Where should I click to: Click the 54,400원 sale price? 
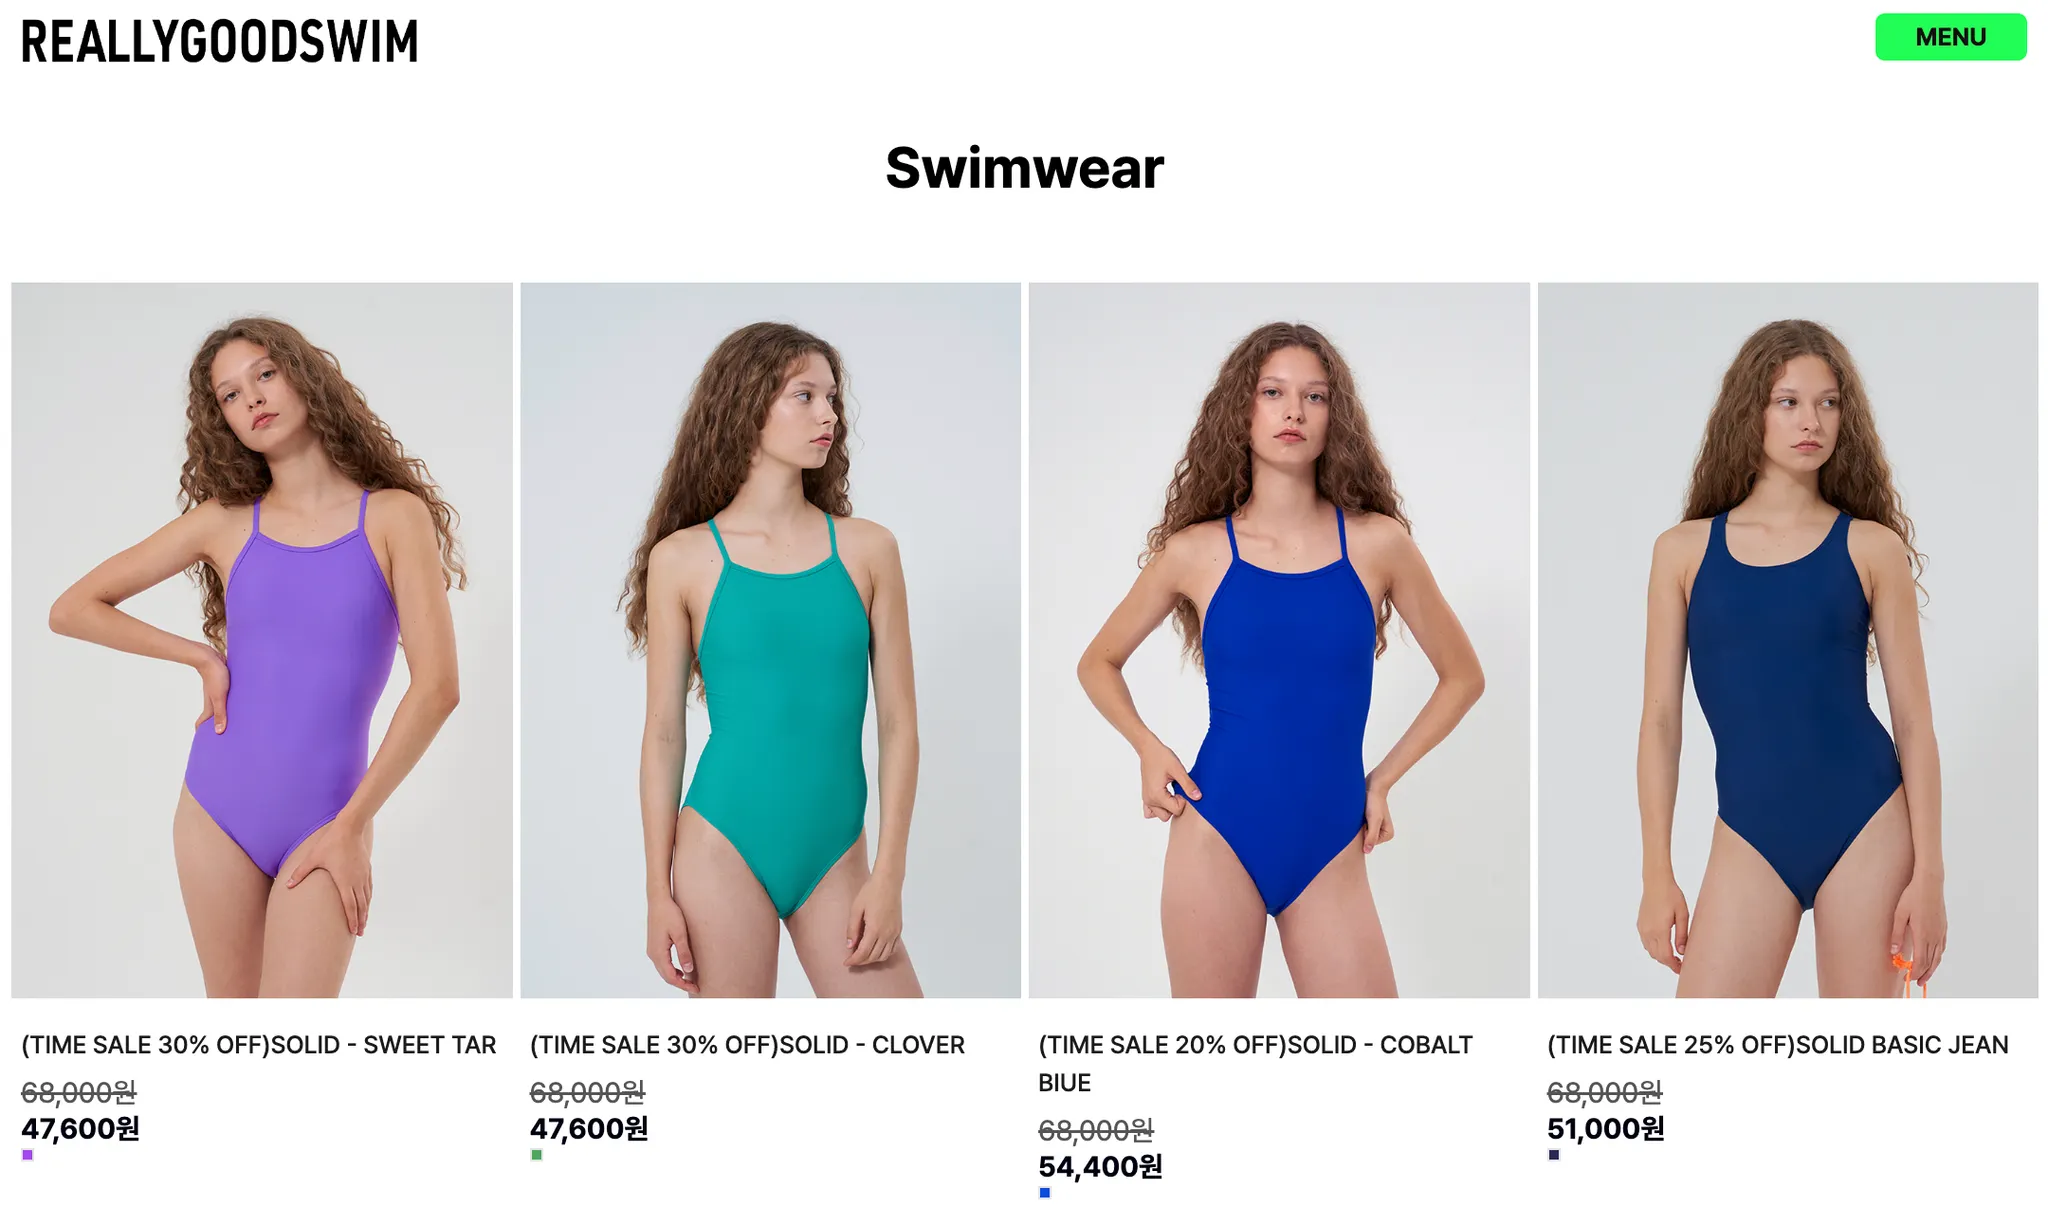(x=1100, y=1167)
